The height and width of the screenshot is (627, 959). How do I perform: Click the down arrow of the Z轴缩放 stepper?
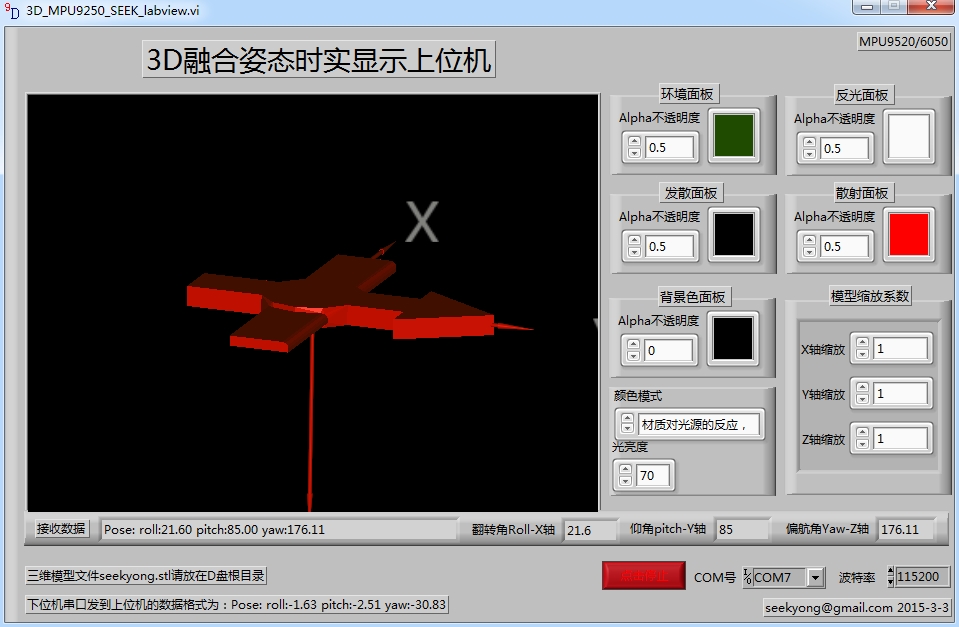861,444
